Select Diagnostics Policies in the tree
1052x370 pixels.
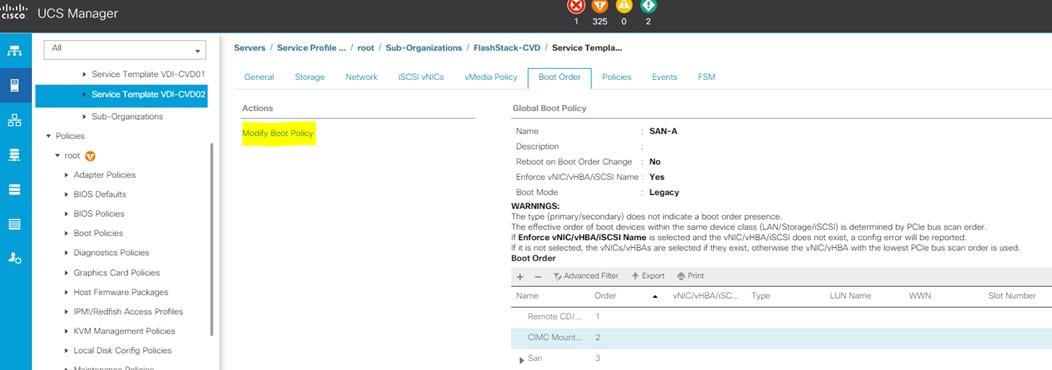click(x=111, y=253)
